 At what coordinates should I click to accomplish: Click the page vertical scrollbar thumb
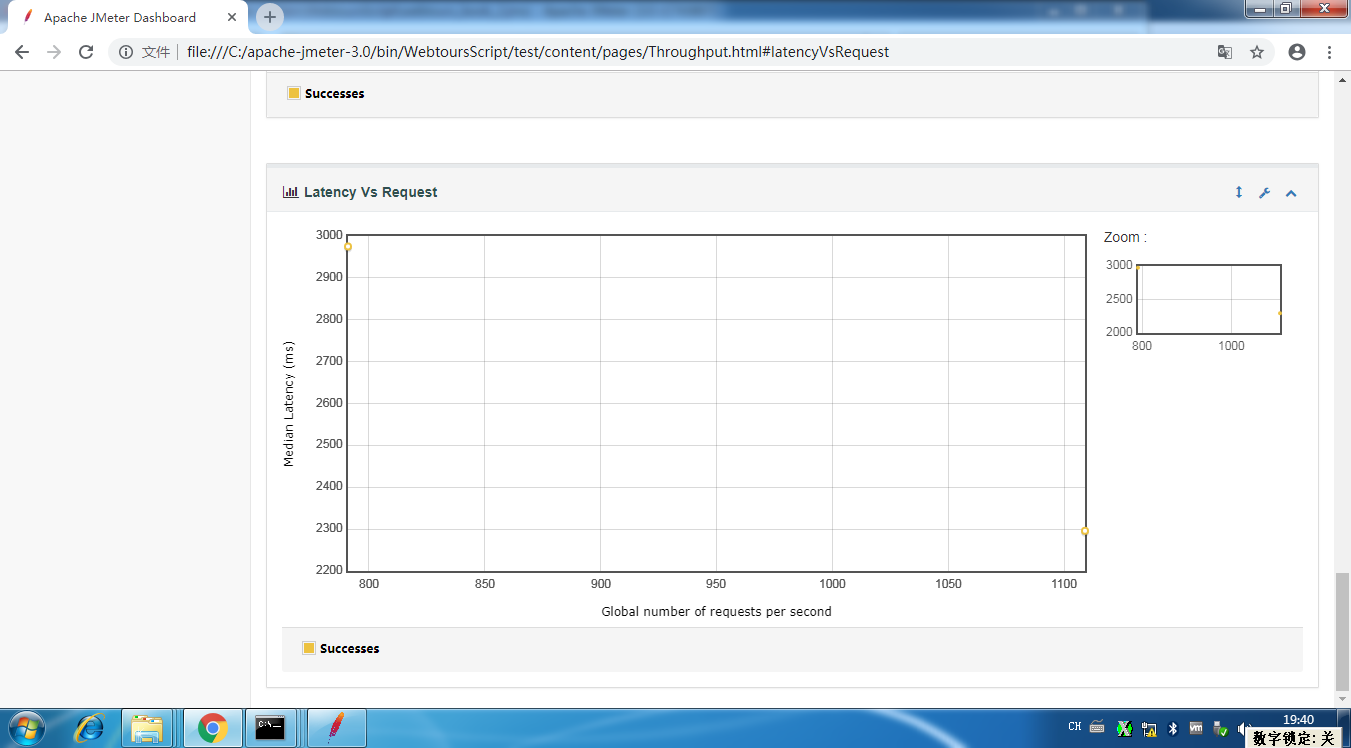click(1342, 631)
